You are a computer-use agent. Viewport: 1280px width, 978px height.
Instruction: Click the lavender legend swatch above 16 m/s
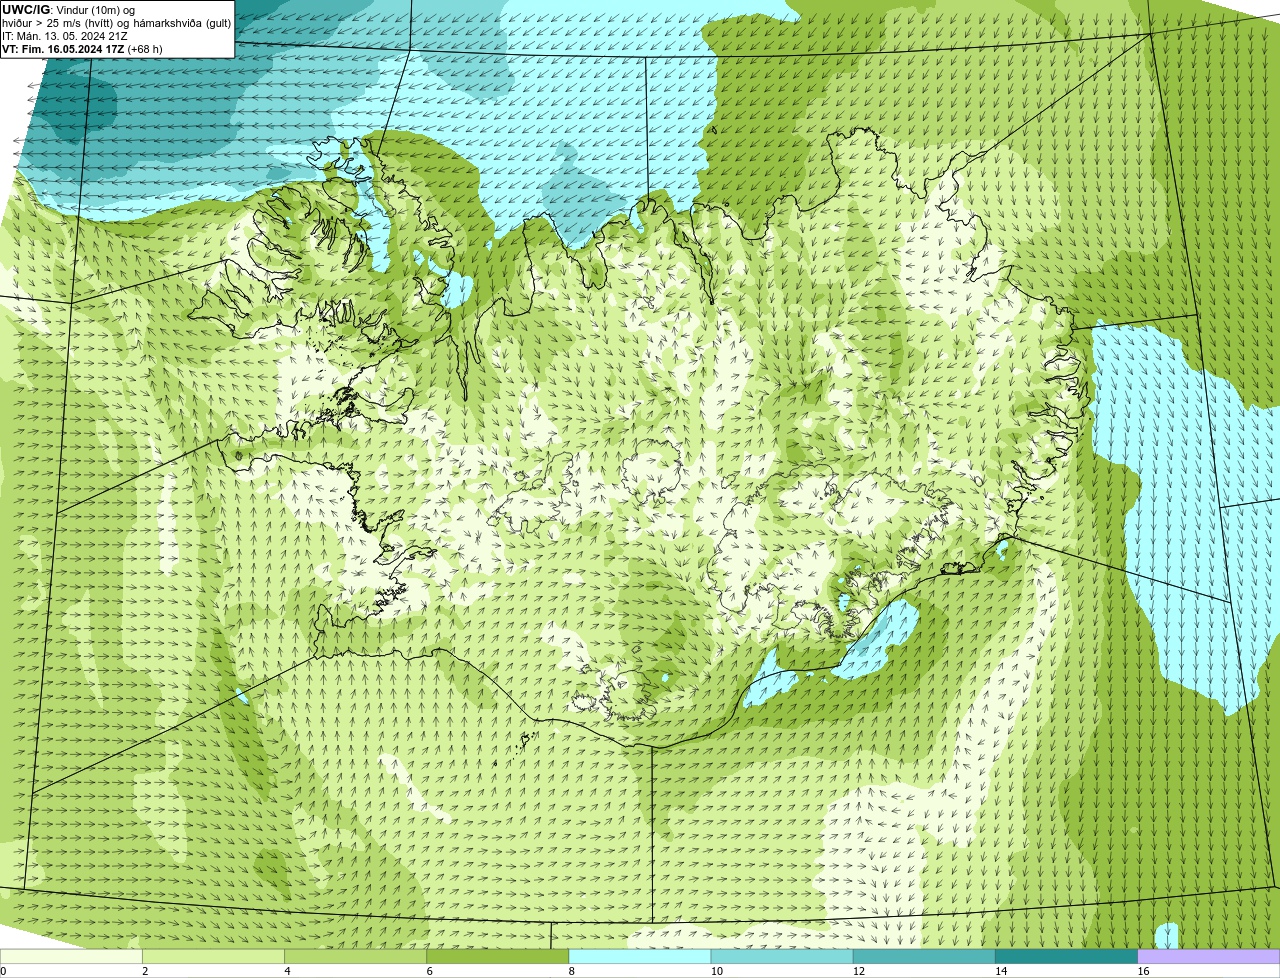click(1209, 956)
